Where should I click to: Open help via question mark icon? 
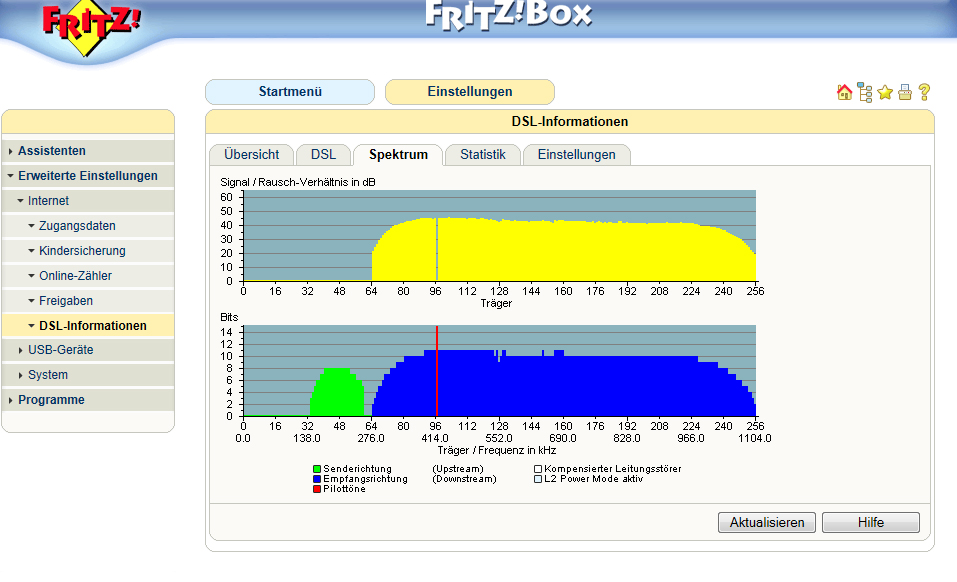point(925,92)
